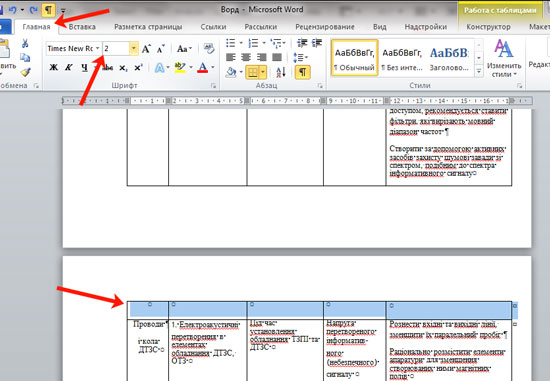Open Change Case Aa dropdown
The image size is (550, 381).
[x=185, y=49]
